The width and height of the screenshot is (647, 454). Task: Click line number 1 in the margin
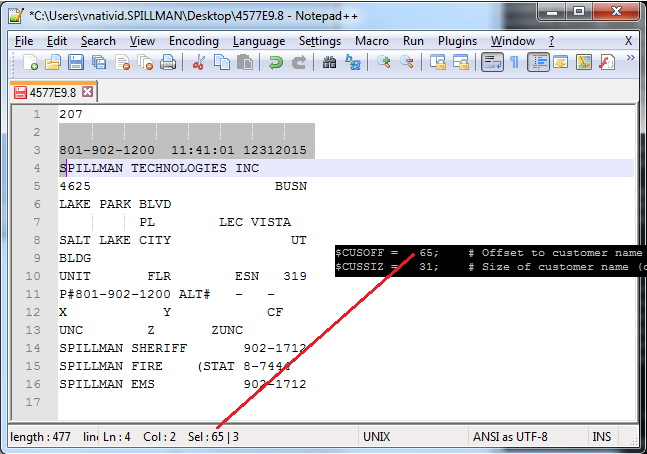tap(37, 114)
